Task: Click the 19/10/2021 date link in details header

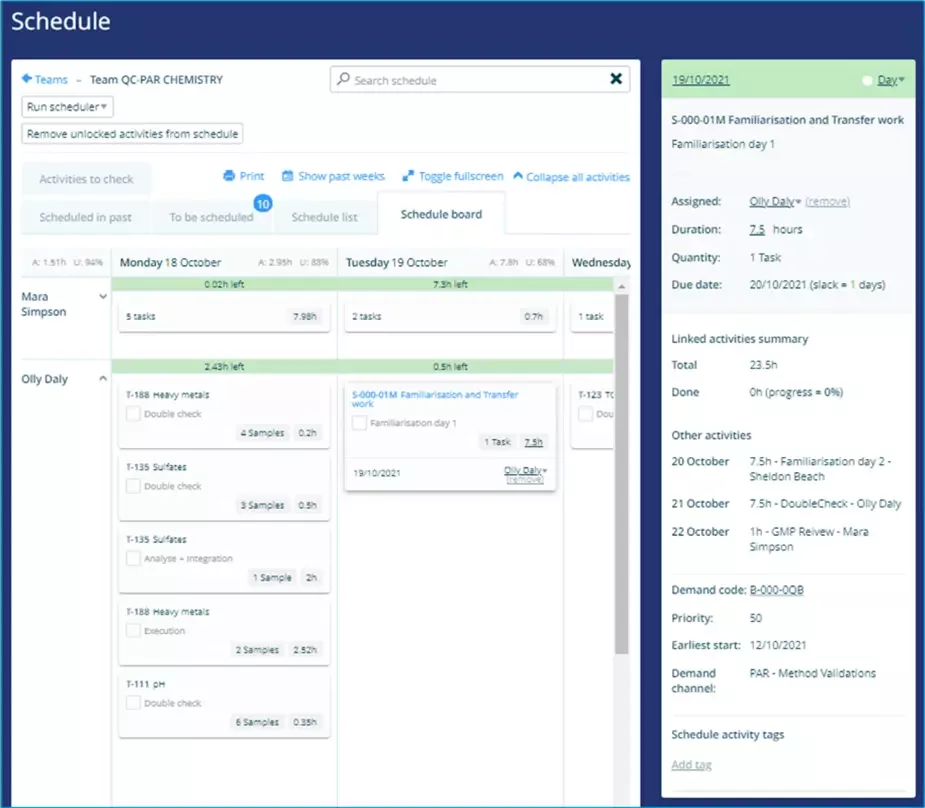Action: [701, 80]
